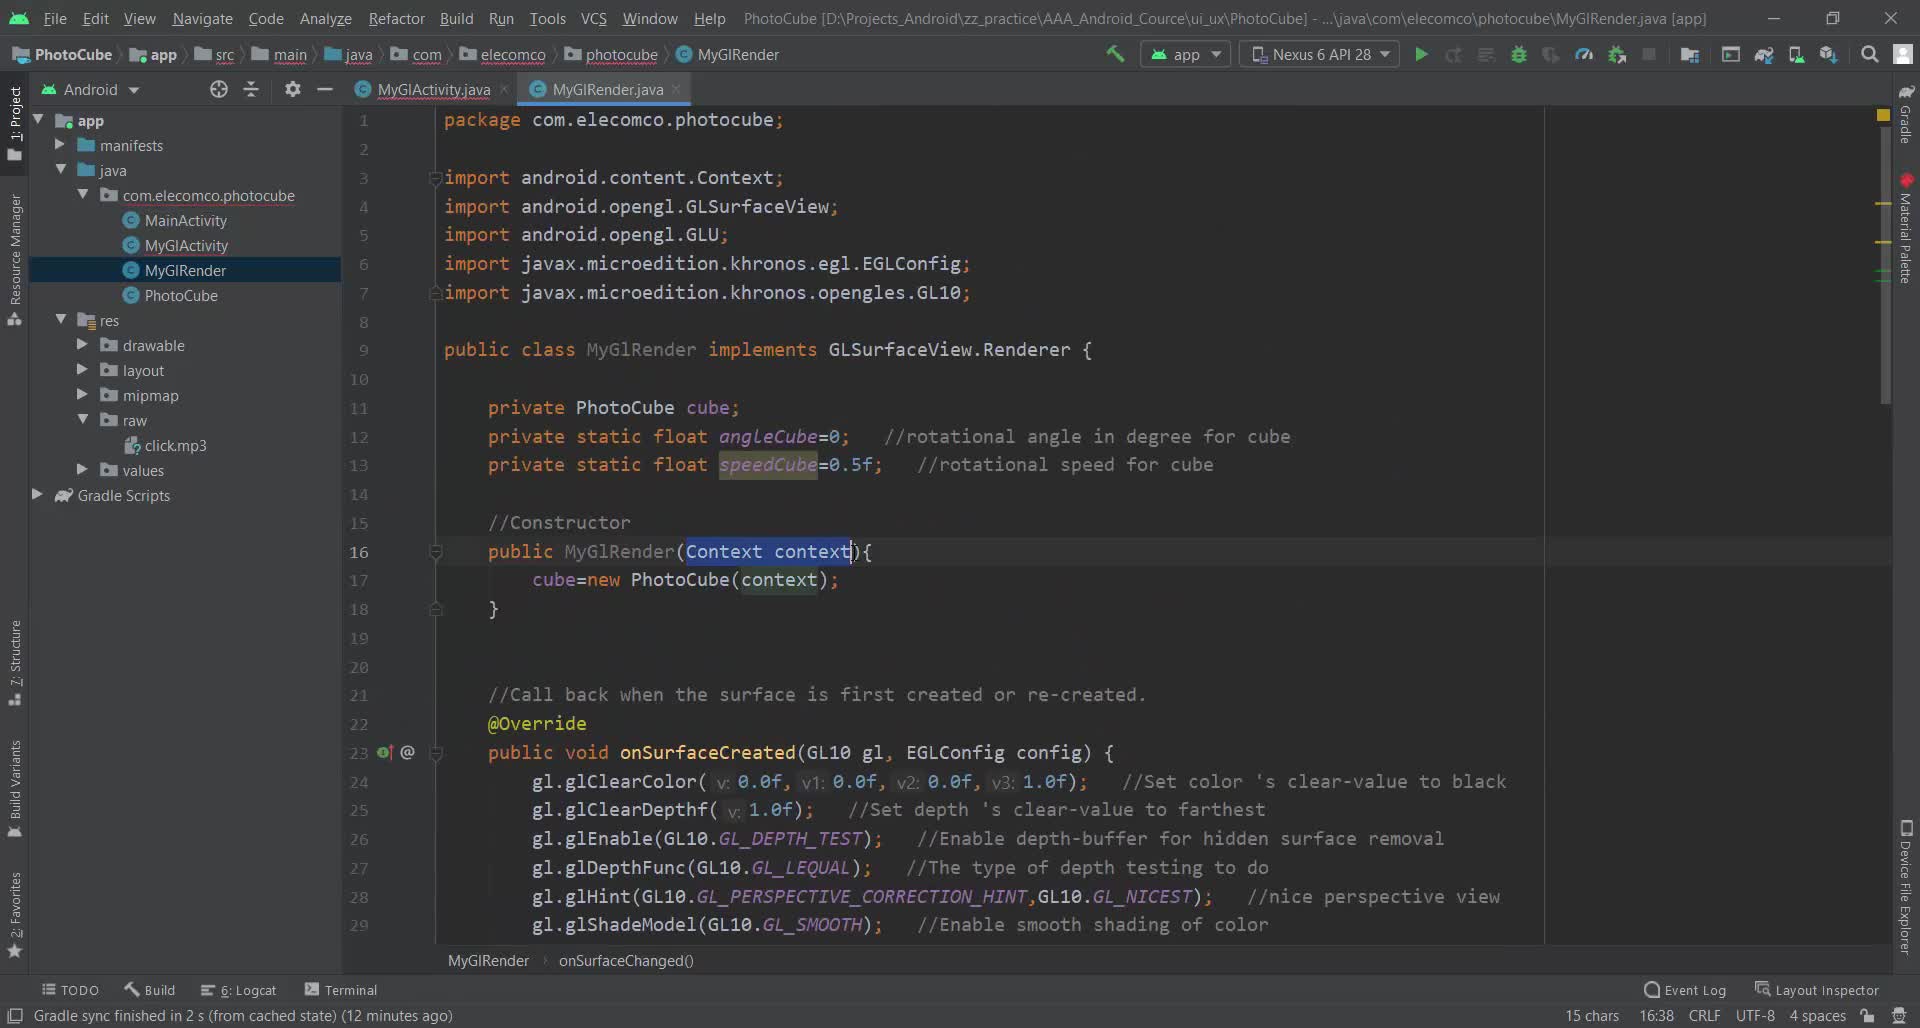Switch to the MyGlActivity.java tab

[432, 89]
